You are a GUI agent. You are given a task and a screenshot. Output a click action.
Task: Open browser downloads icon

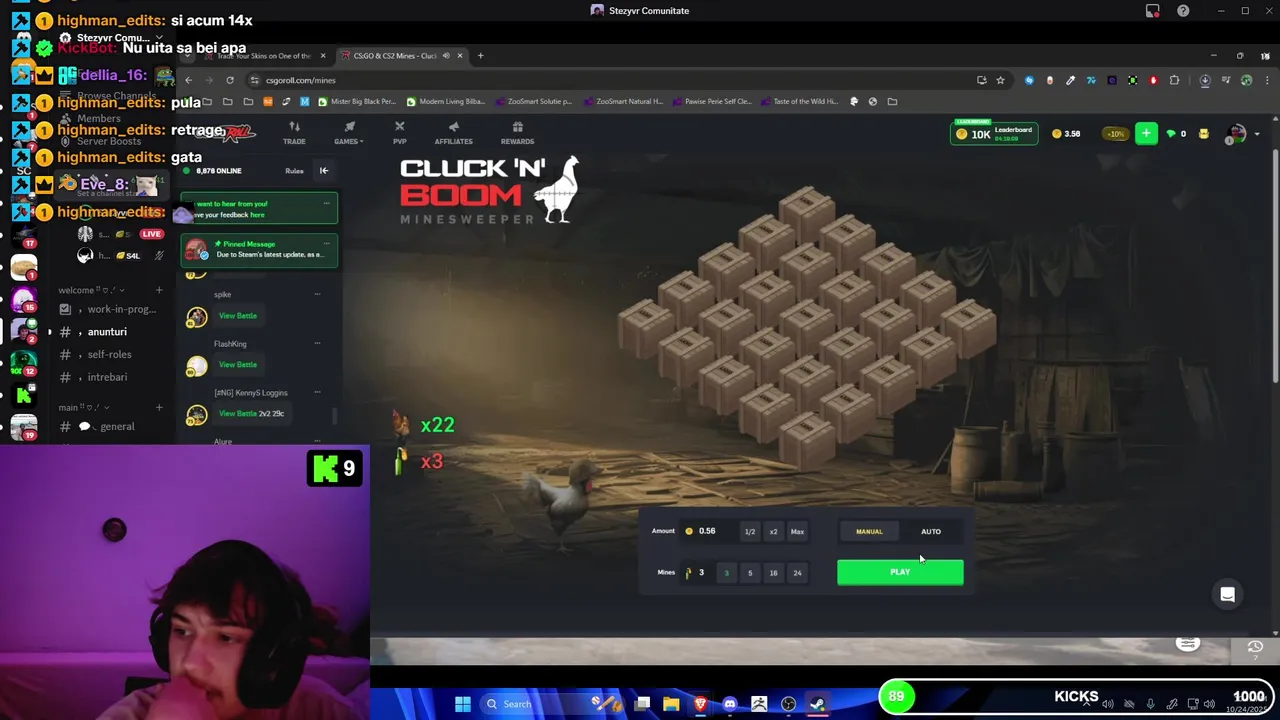click(1205, 80)
